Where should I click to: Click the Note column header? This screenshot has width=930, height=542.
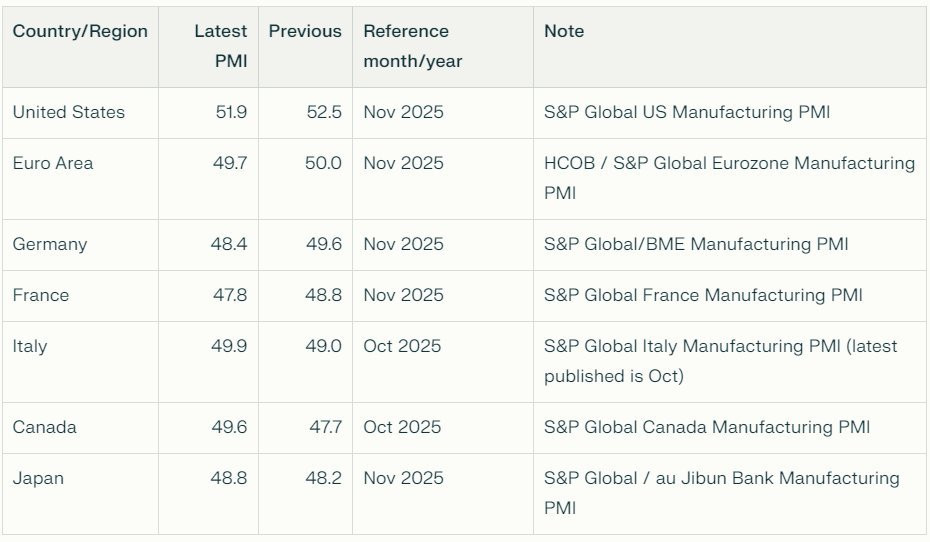click(x=564, y=31)
